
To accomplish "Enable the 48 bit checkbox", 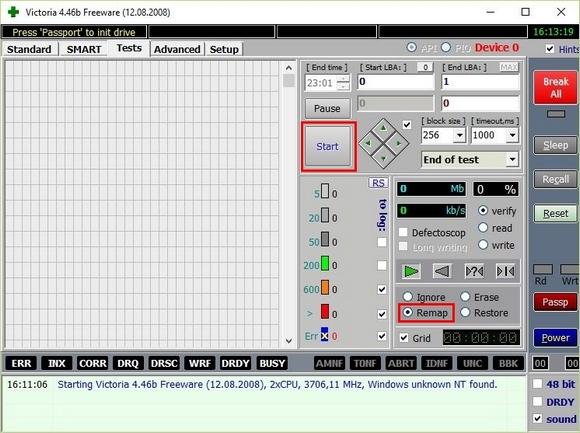I will pyautogui.click(x=537, y=384).
